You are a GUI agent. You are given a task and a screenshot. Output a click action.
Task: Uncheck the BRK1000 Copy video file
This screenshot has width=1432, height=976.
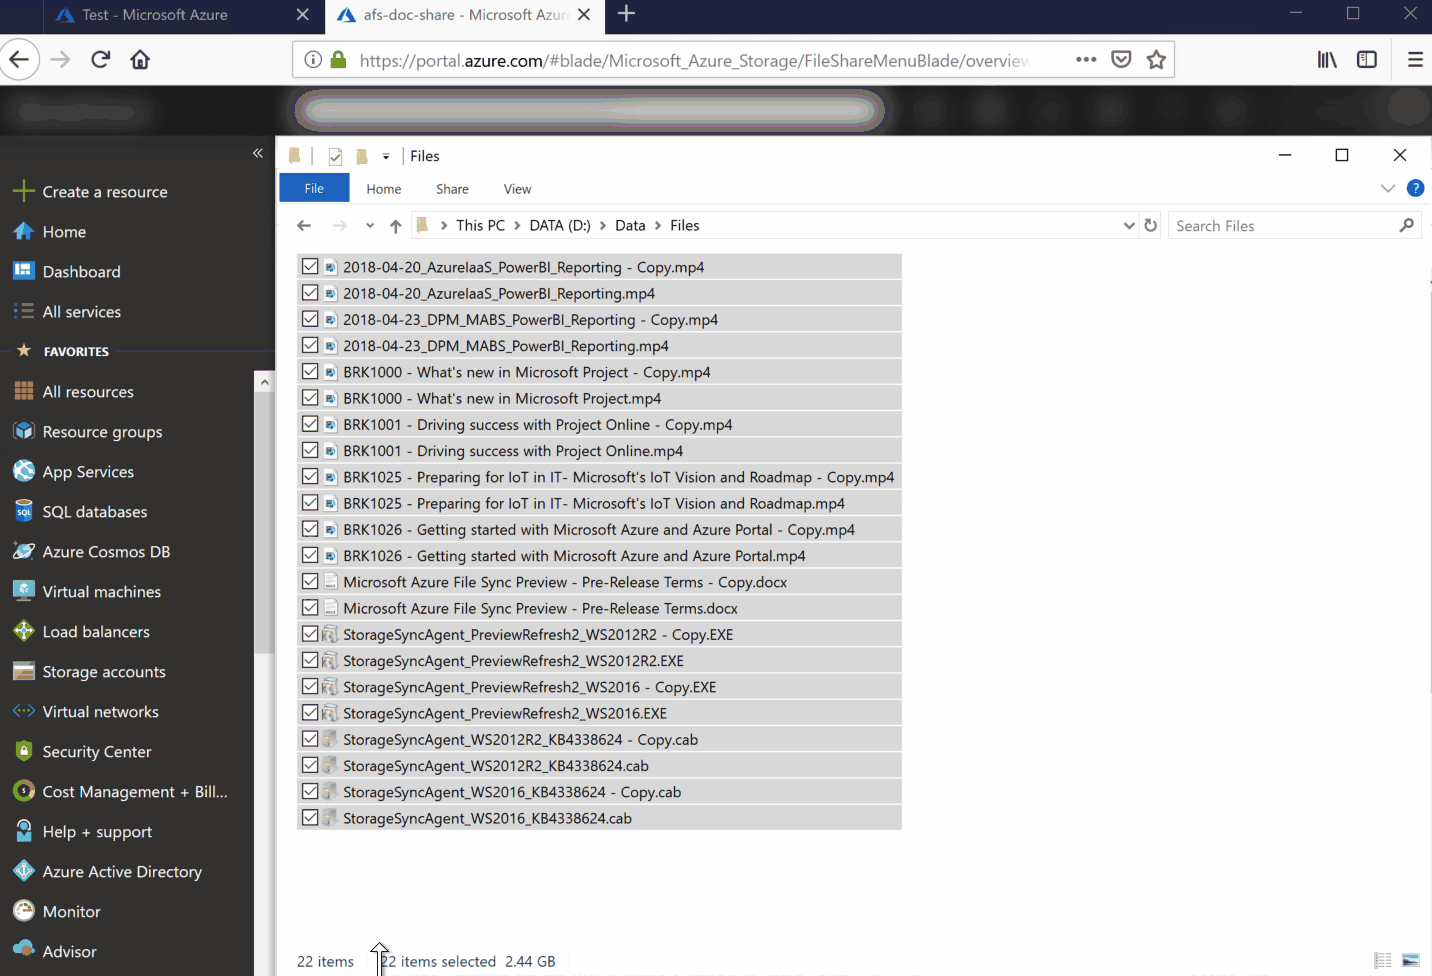(310, 371)
